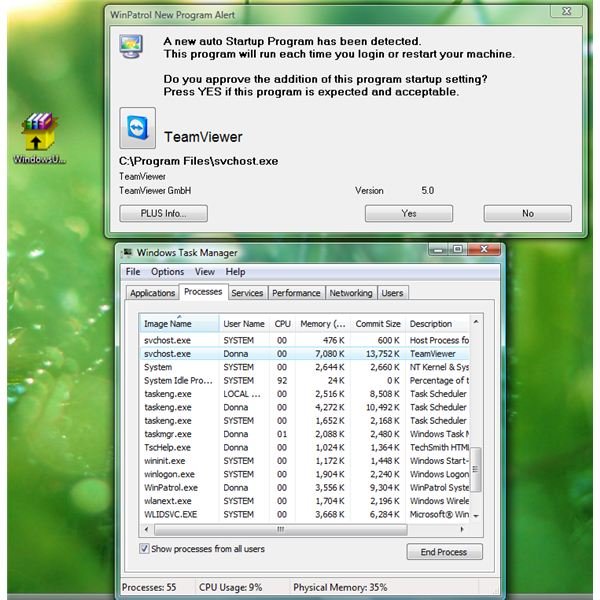The width and height of the screenshot is (600, 600).
Task: Open the File menu in Task Manager
Action: (x=133, y=272)
